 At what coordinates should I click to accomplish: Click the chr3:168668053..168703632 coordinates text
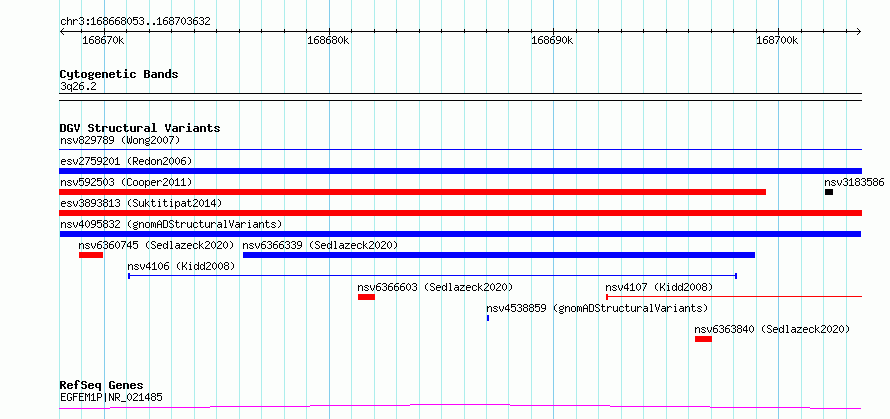pyautogui.click(x=135, y=22)
